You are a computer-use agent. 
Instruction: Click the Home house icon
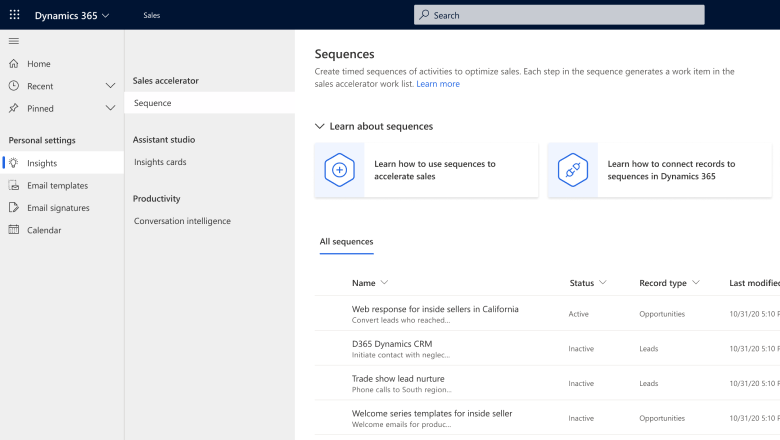click(x=14, y=64)
